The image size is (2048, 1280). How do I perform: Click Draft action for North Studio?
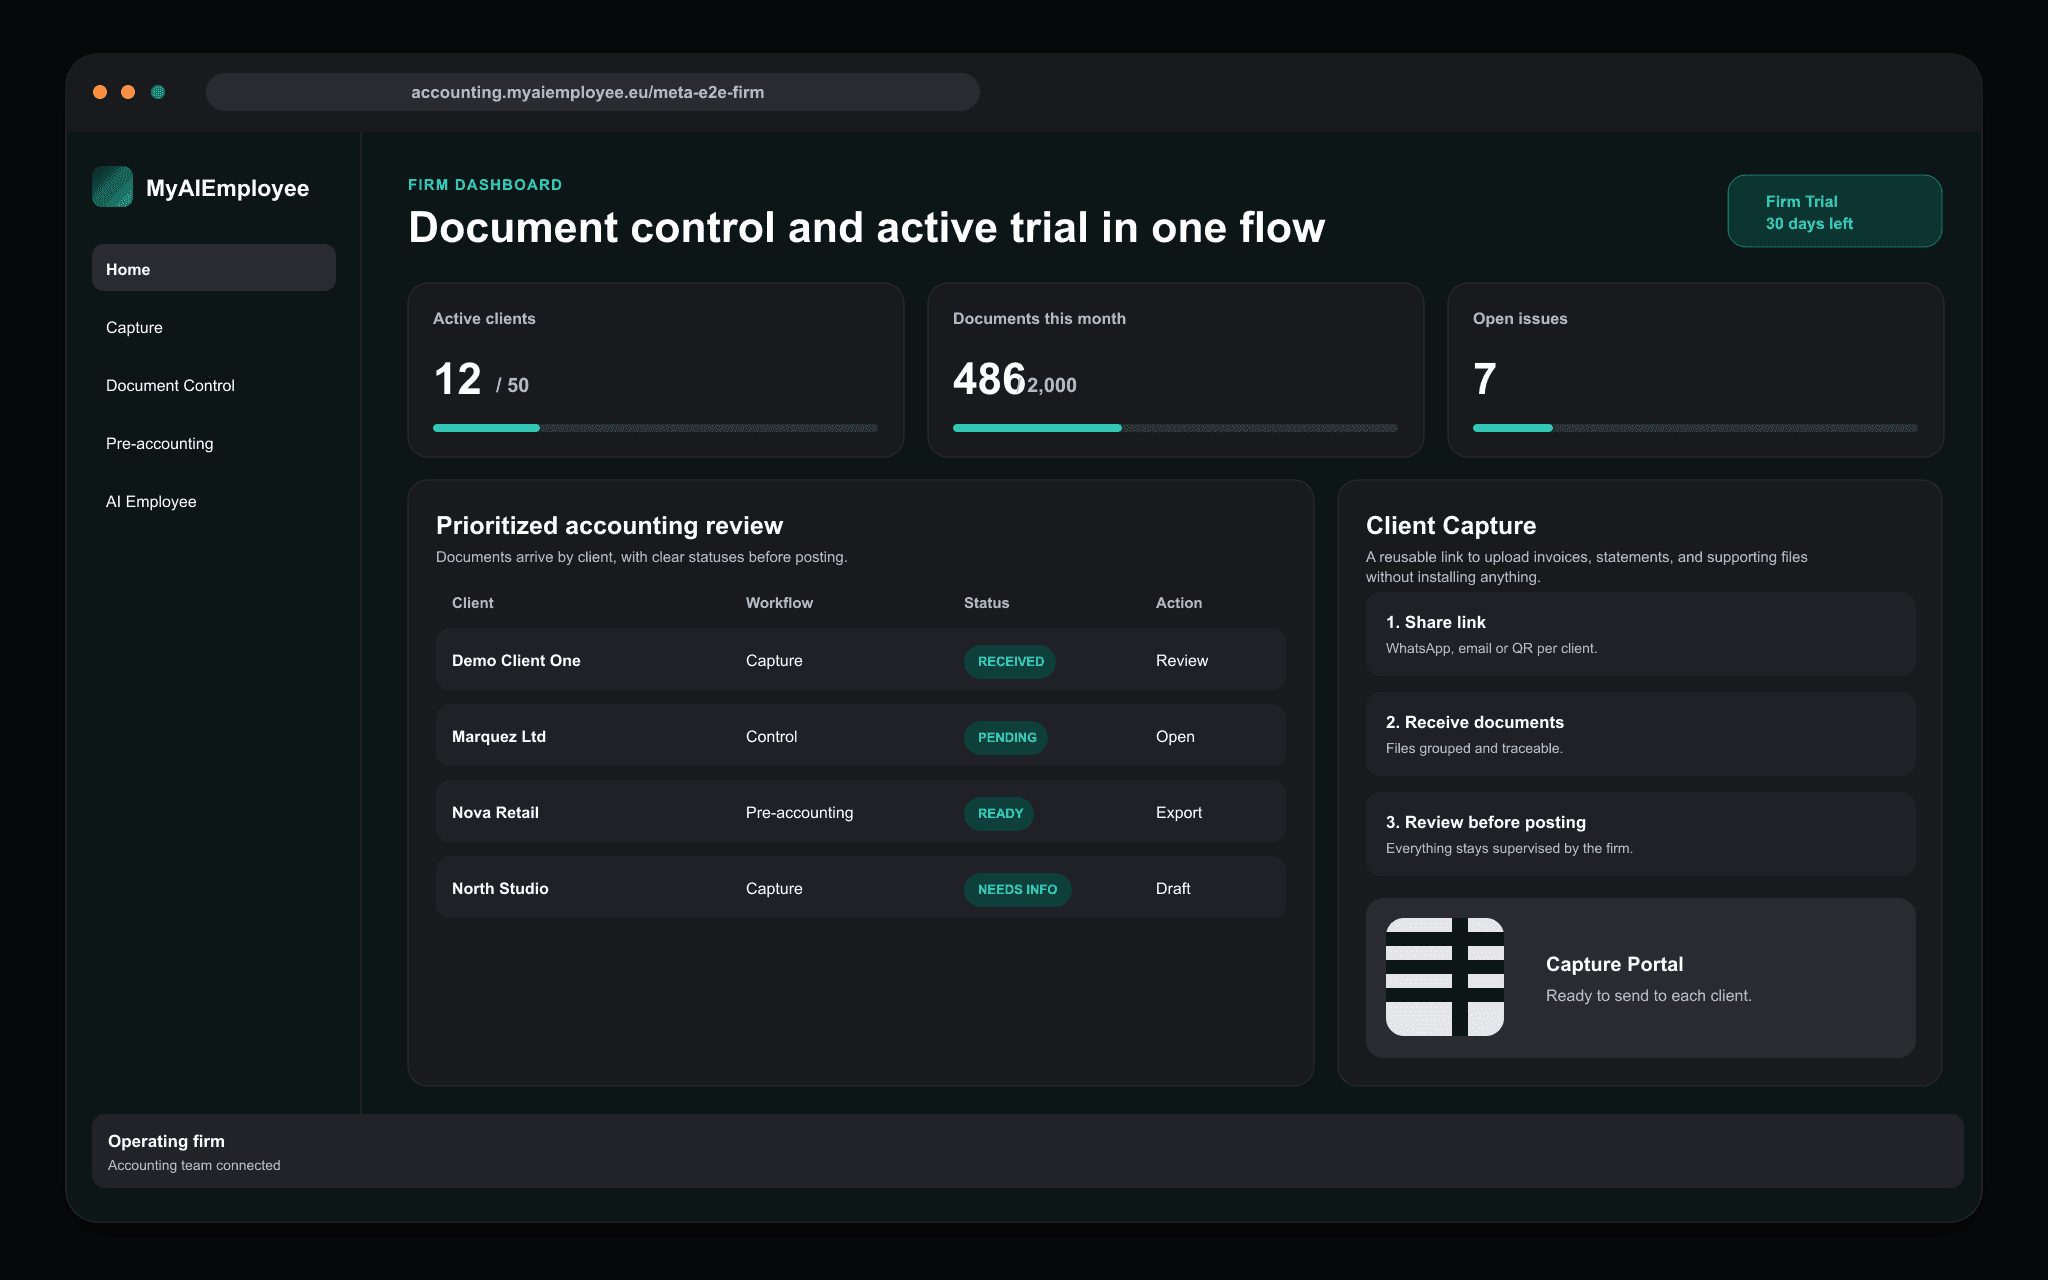click(1173, 889)
